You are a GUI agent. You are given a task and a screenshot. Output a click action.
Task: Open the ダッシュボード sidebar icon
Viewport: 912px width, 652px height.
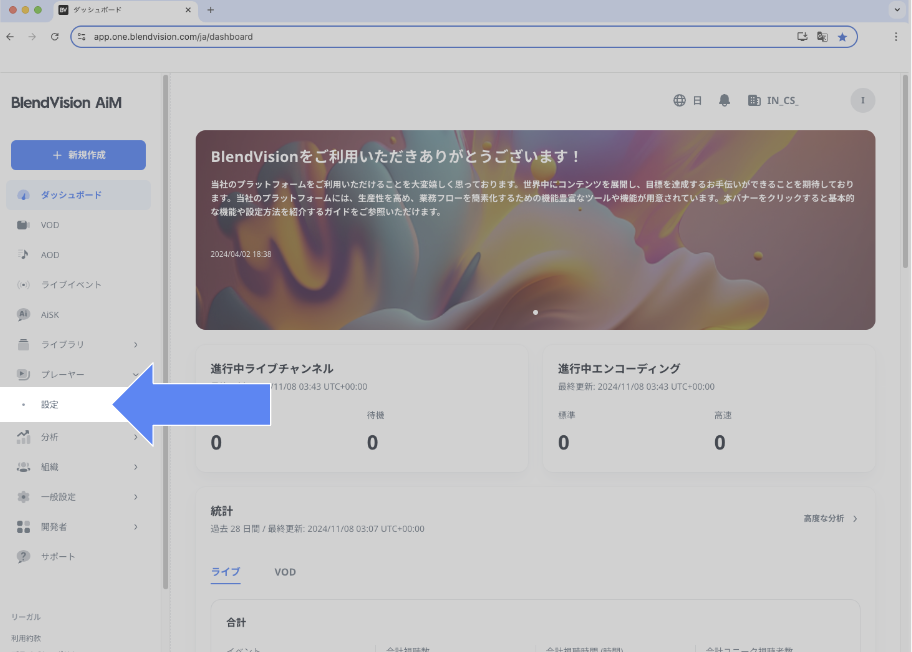(23, 195)
